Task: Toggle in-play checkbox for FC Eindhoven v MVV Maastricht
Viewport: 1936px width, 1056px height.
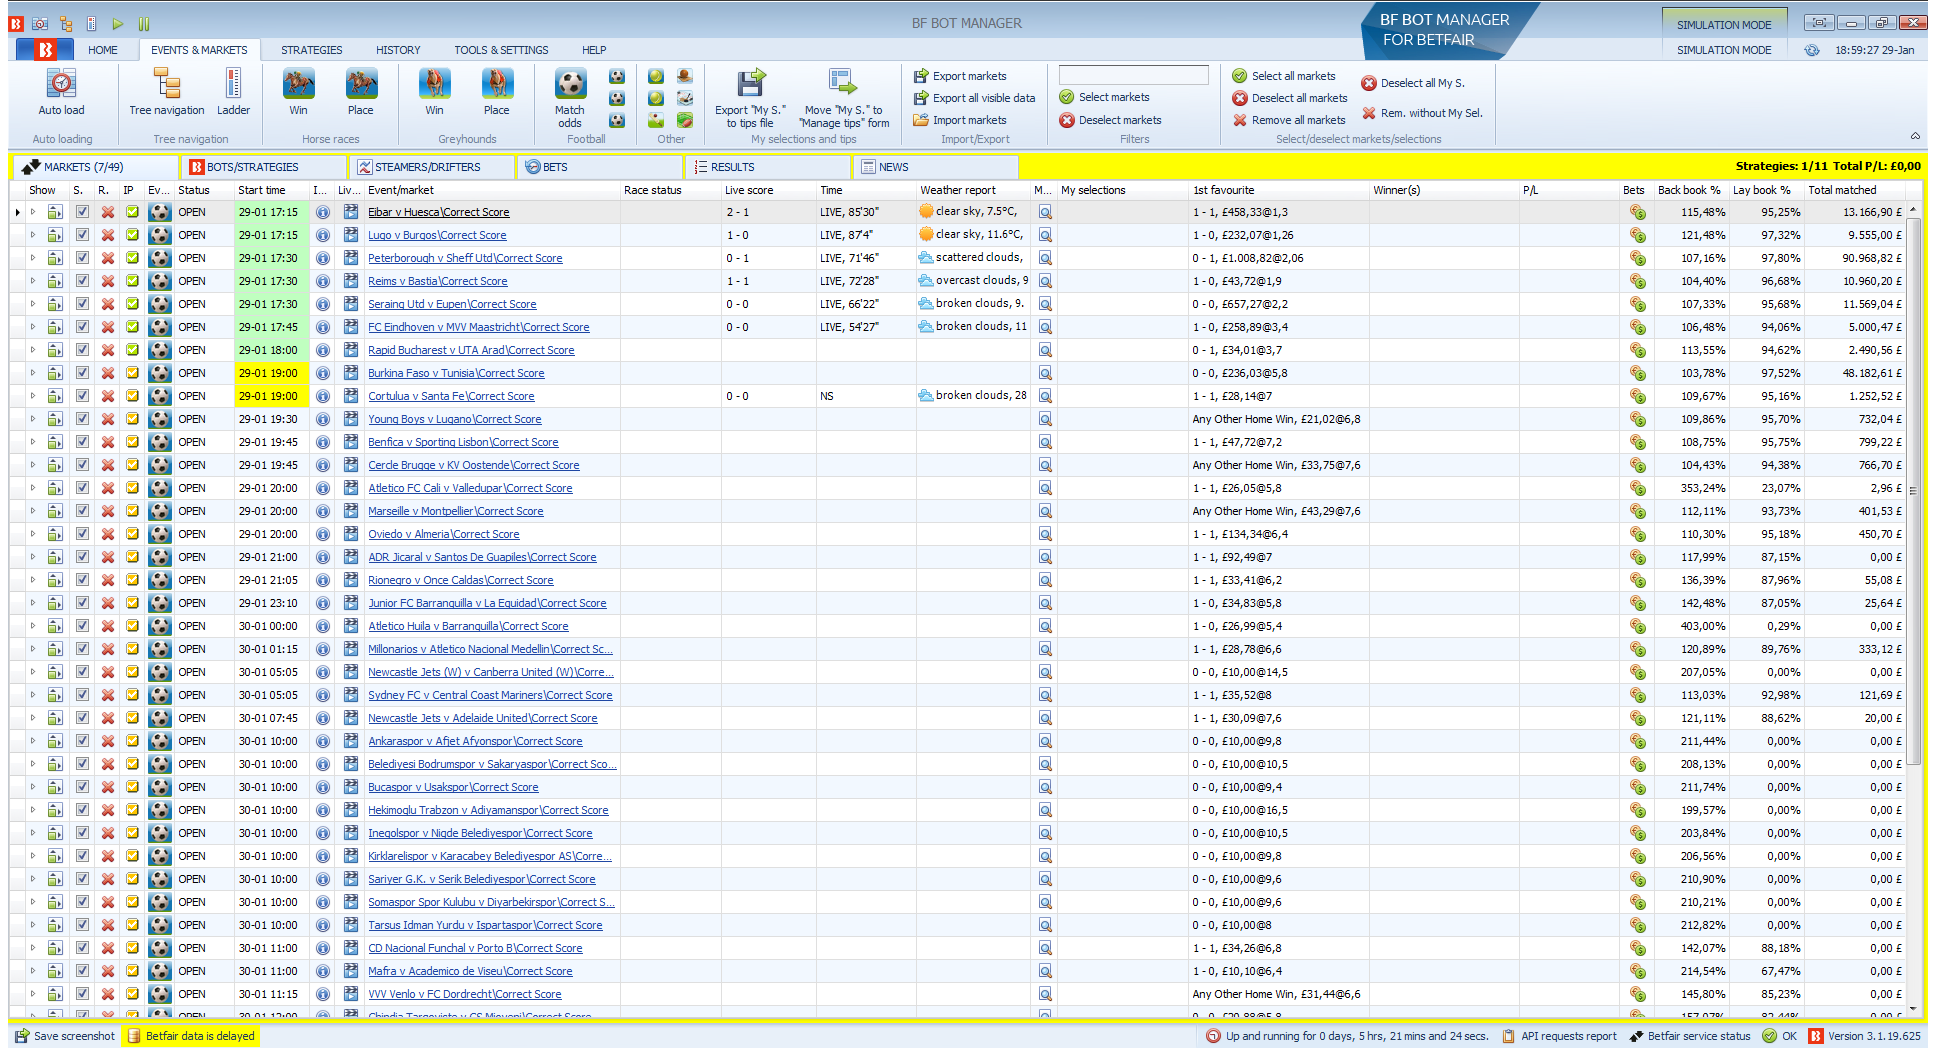Action: pyautogui.click(x=132, y=327)
